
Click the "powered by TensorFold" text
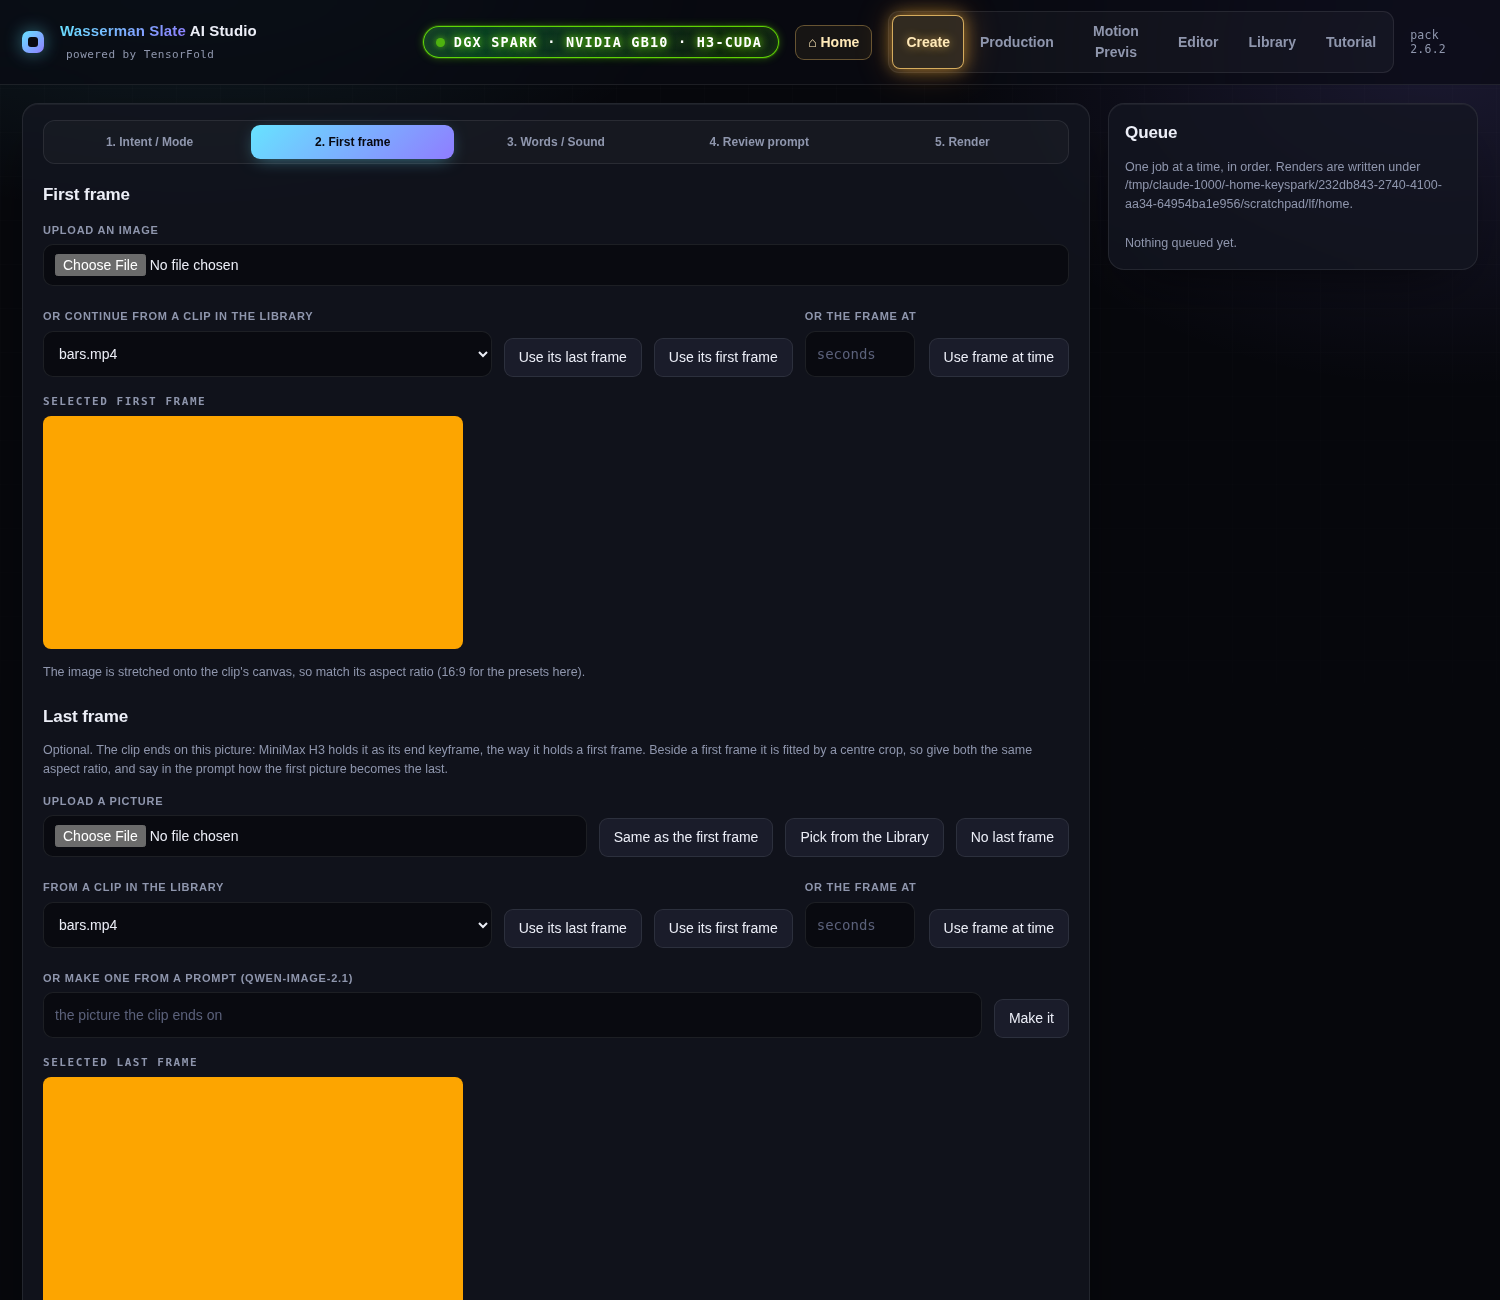tap(140, 54)
